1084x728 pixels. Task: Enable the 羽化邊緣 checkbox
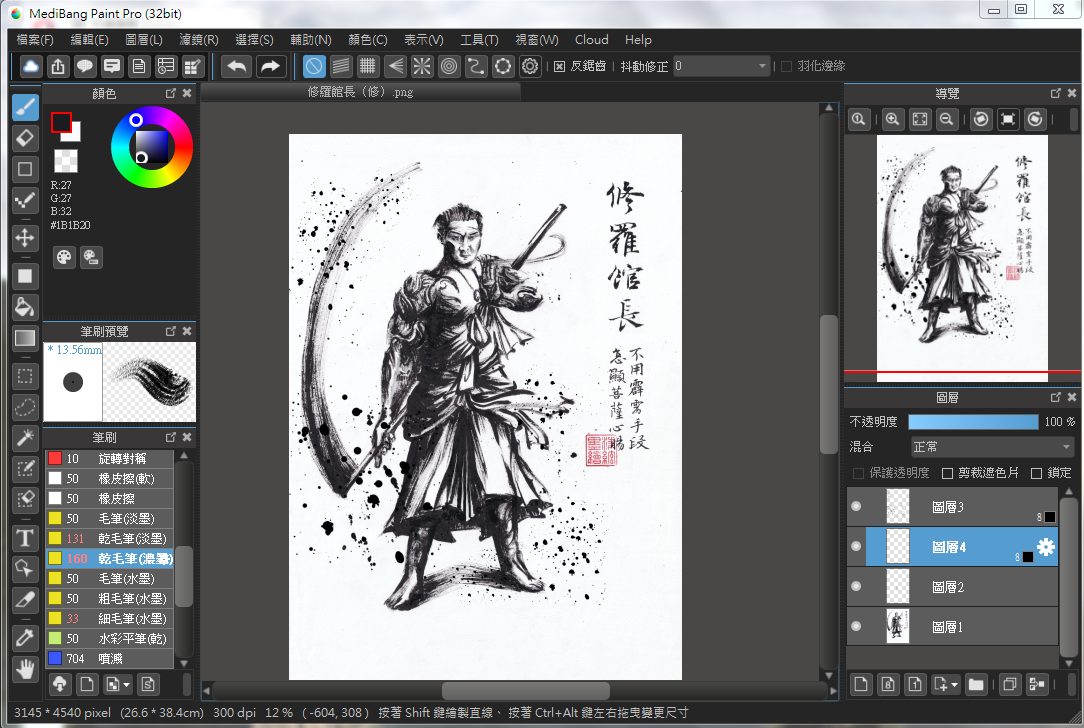tap(786, 66)
